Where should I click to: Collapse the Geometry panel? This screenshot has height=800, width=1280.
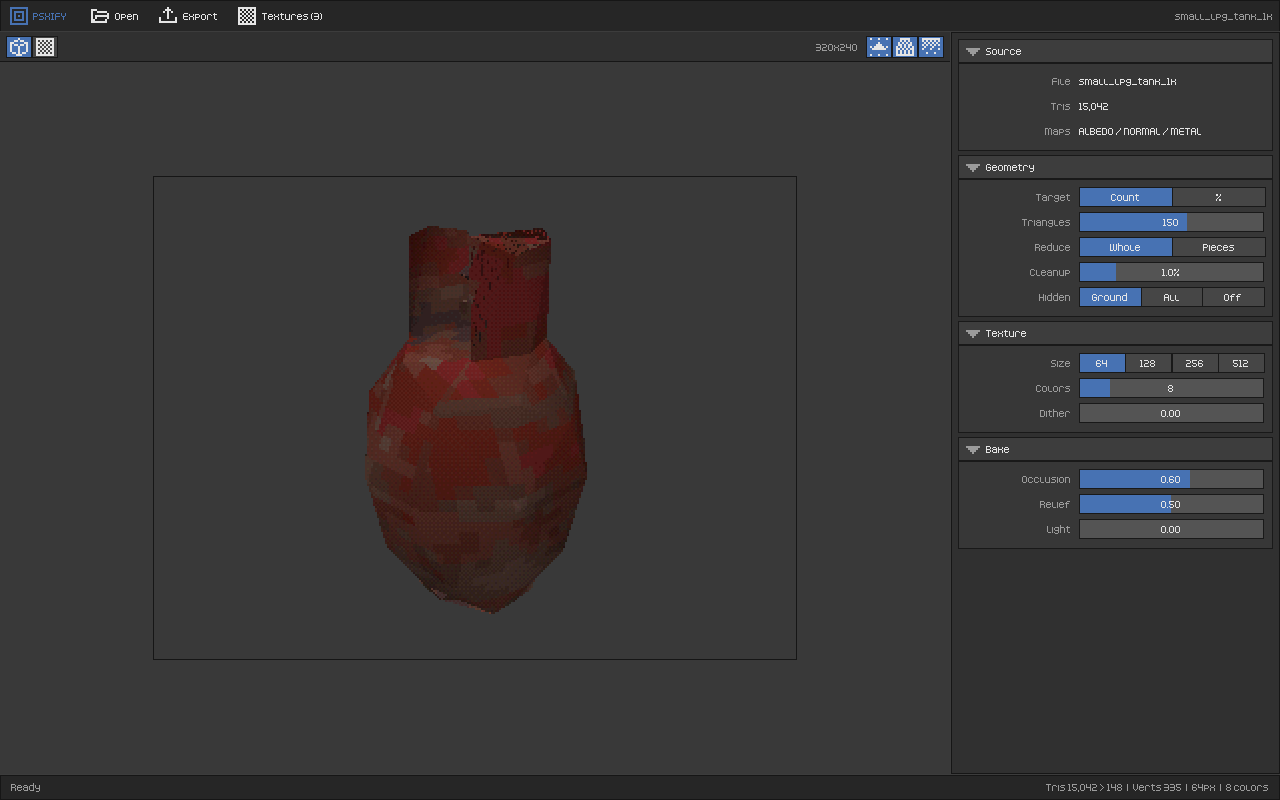(x=972, y=168)
